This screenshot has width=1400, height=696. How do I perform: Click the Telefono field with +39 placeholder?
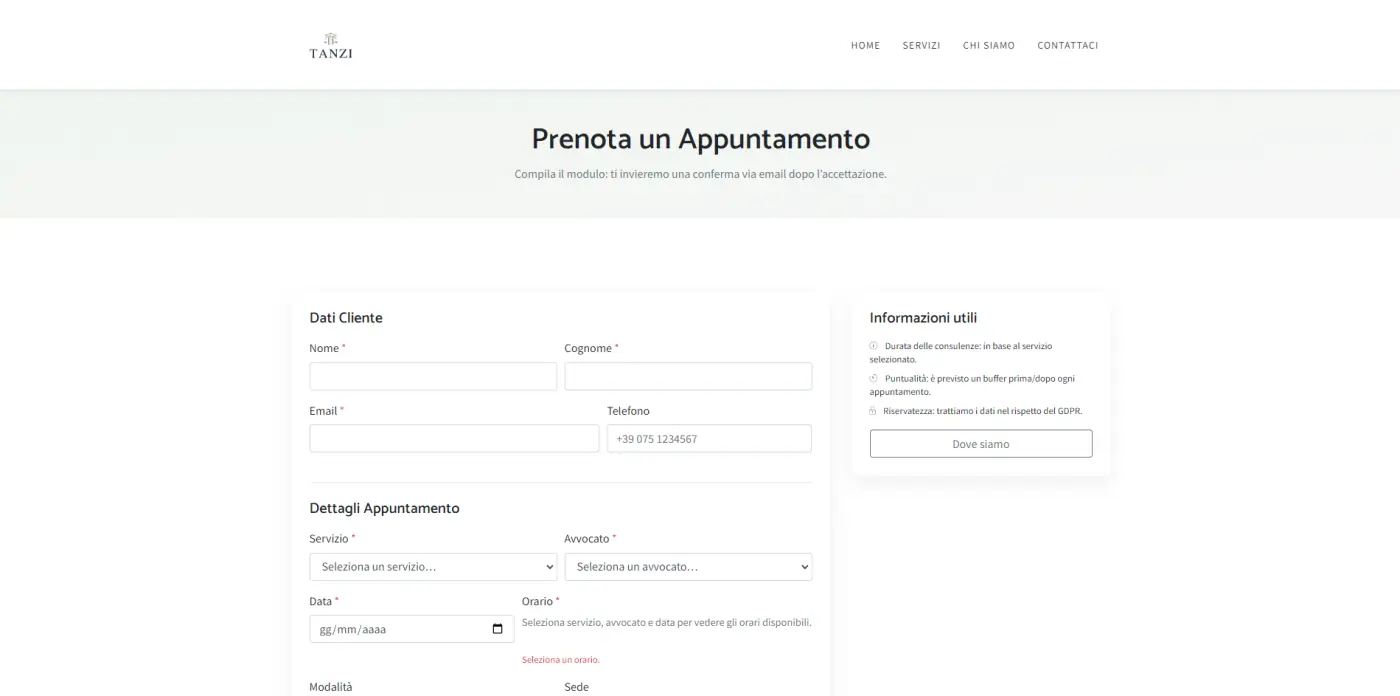(709, 438)
